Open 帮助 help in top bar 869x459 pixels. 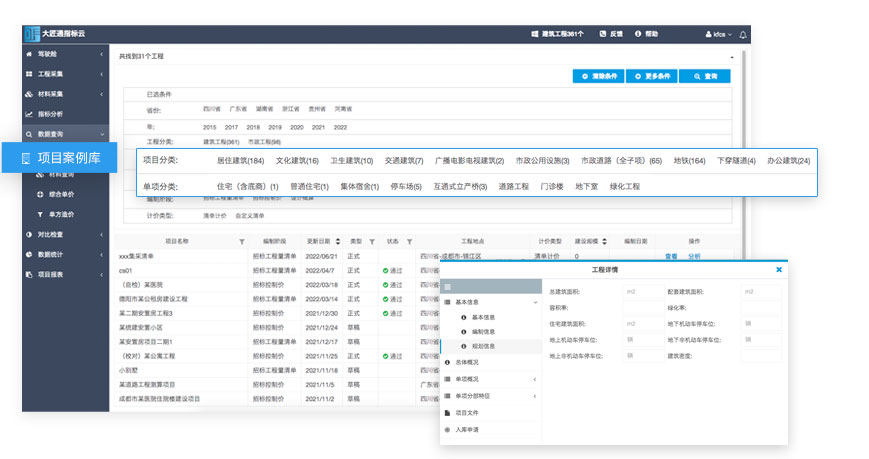pos(646,34)
